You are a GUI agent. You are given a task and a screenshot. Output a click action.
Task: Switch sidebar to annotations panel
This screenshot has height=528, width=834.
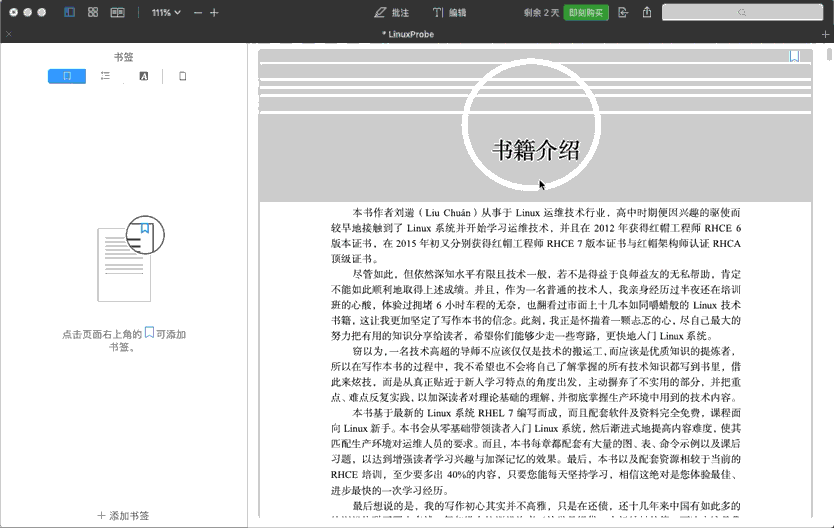144,76
